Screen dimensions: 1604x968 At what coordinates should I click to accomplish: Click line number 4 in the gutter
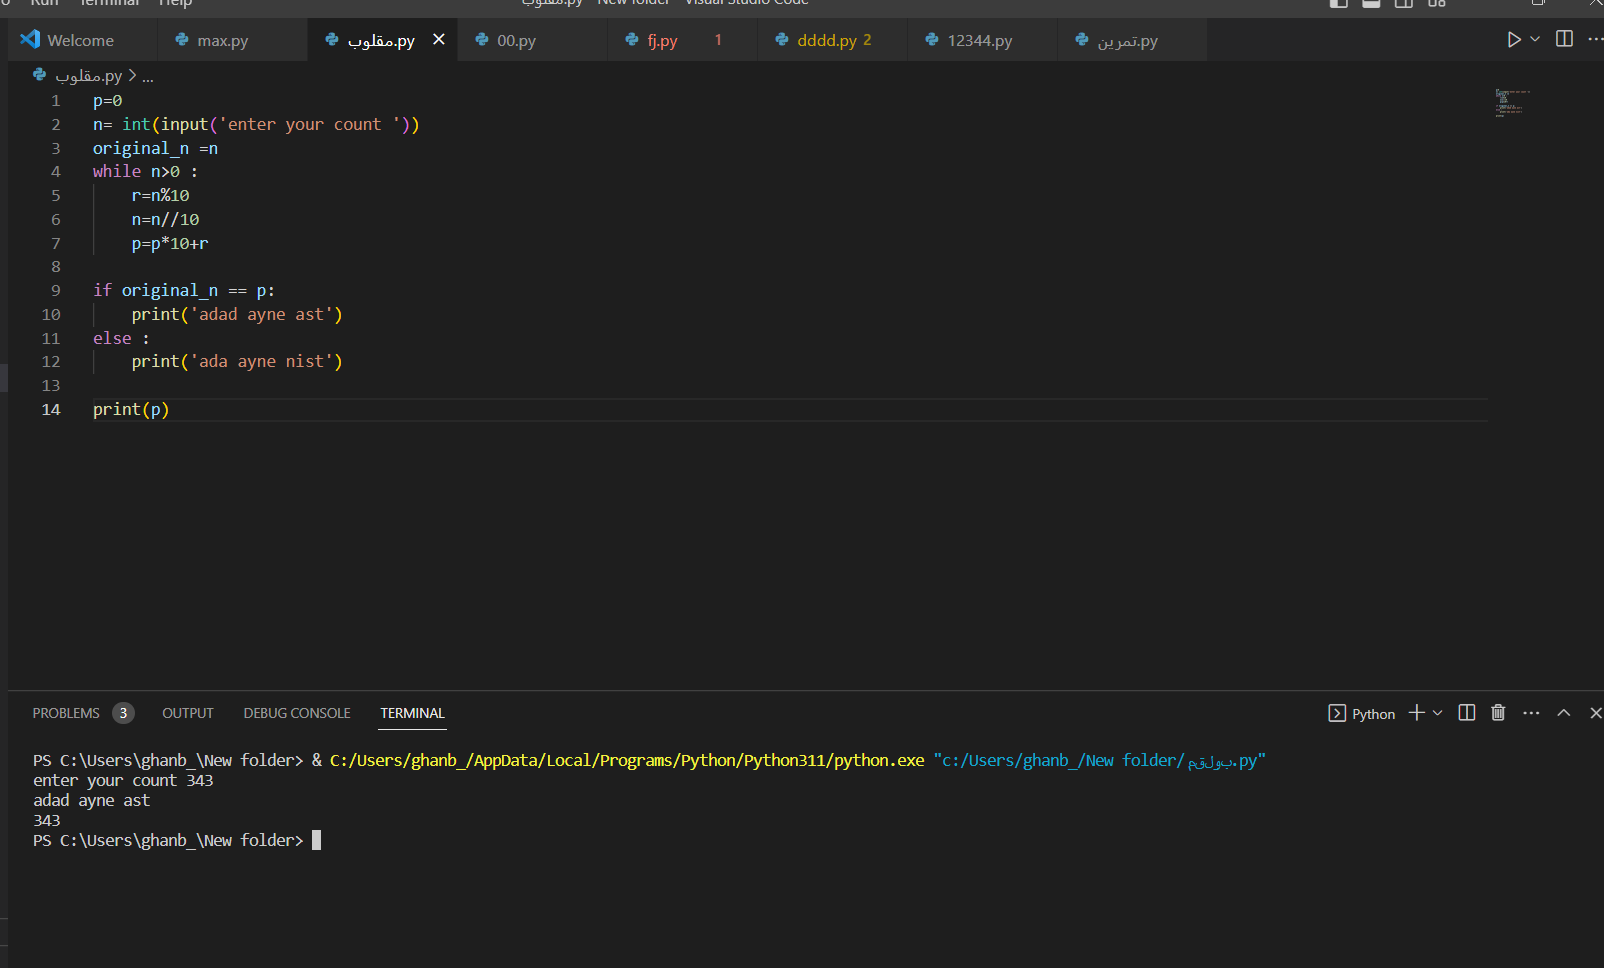56,172
